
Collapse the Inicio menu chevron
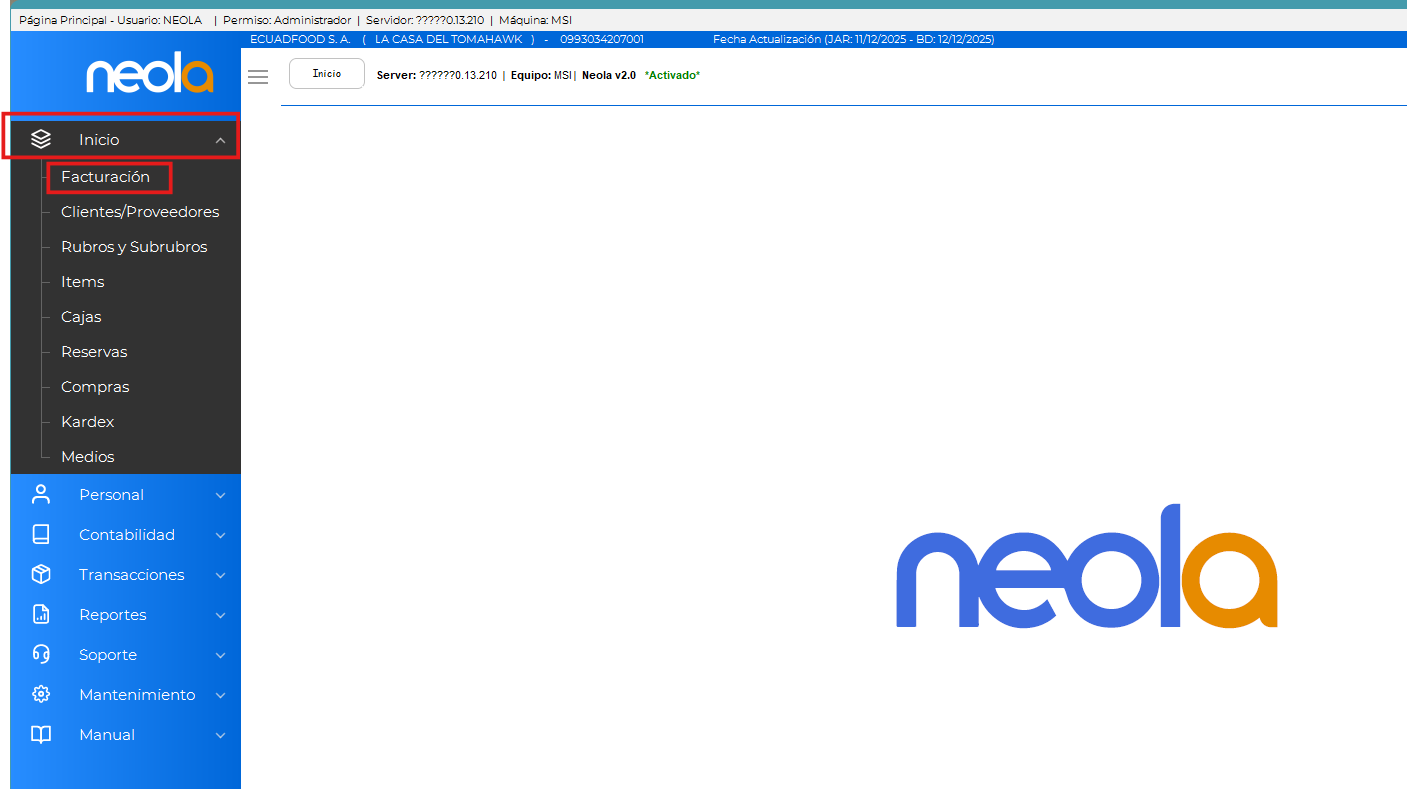[x=220, y=140]
